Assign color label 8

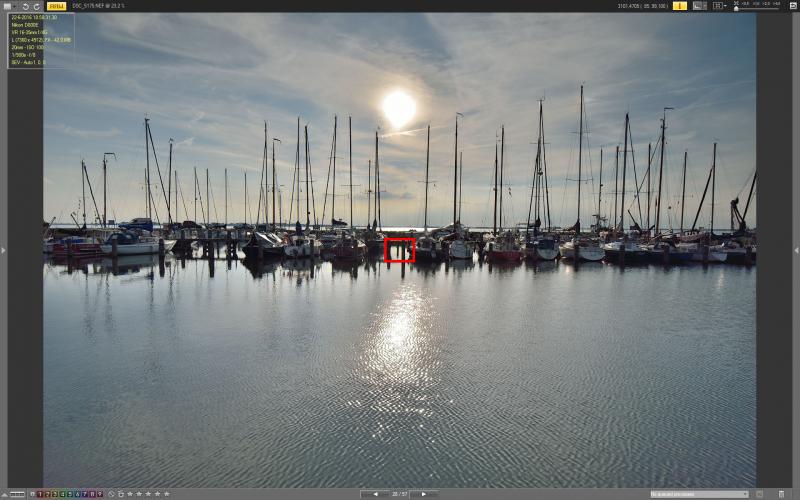coord(92,494)
